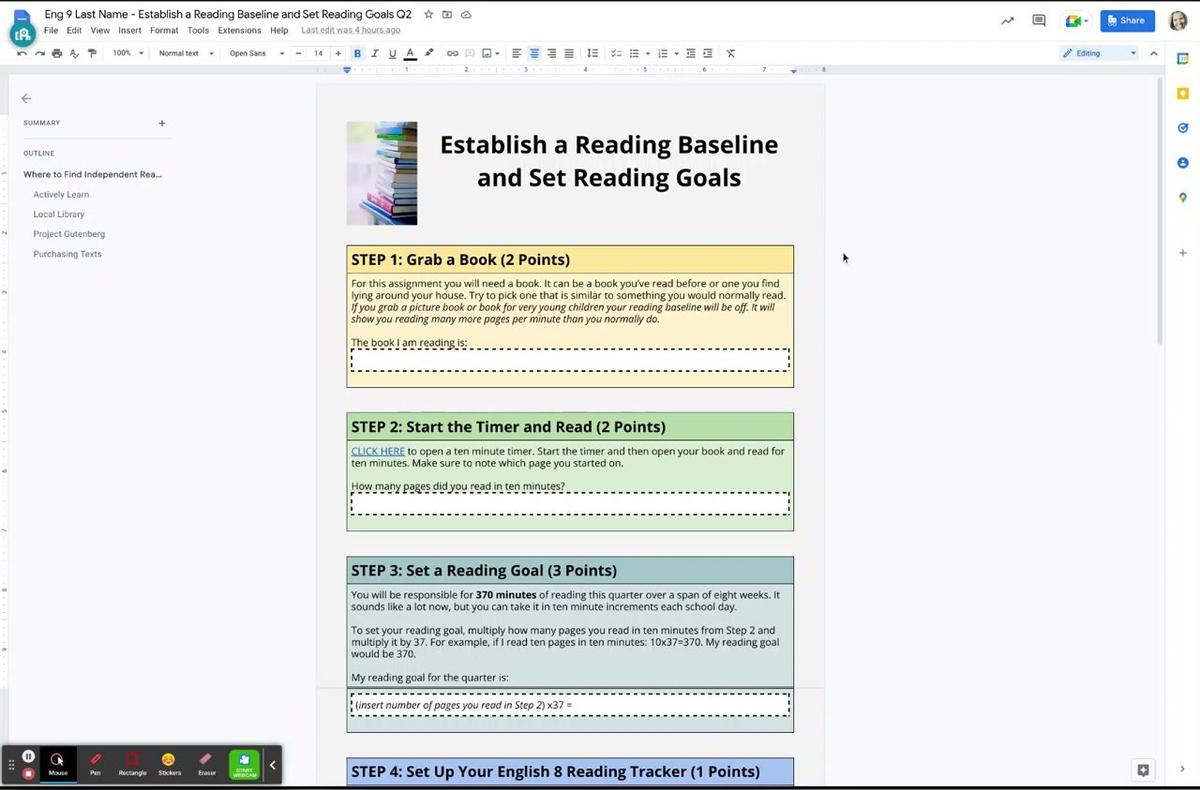Set left text alignment
The width and height of the screenshot is (1200, 790).
coord(517,53)
